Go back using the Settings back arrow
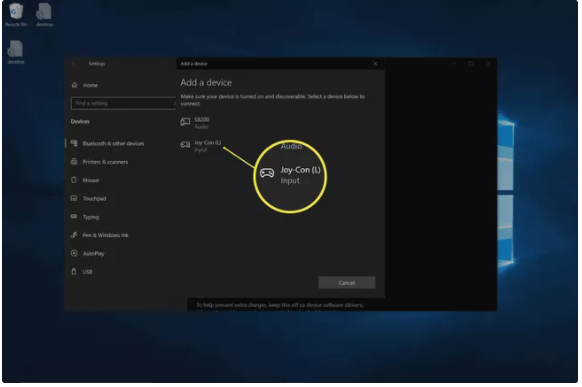 click(73, 64)
